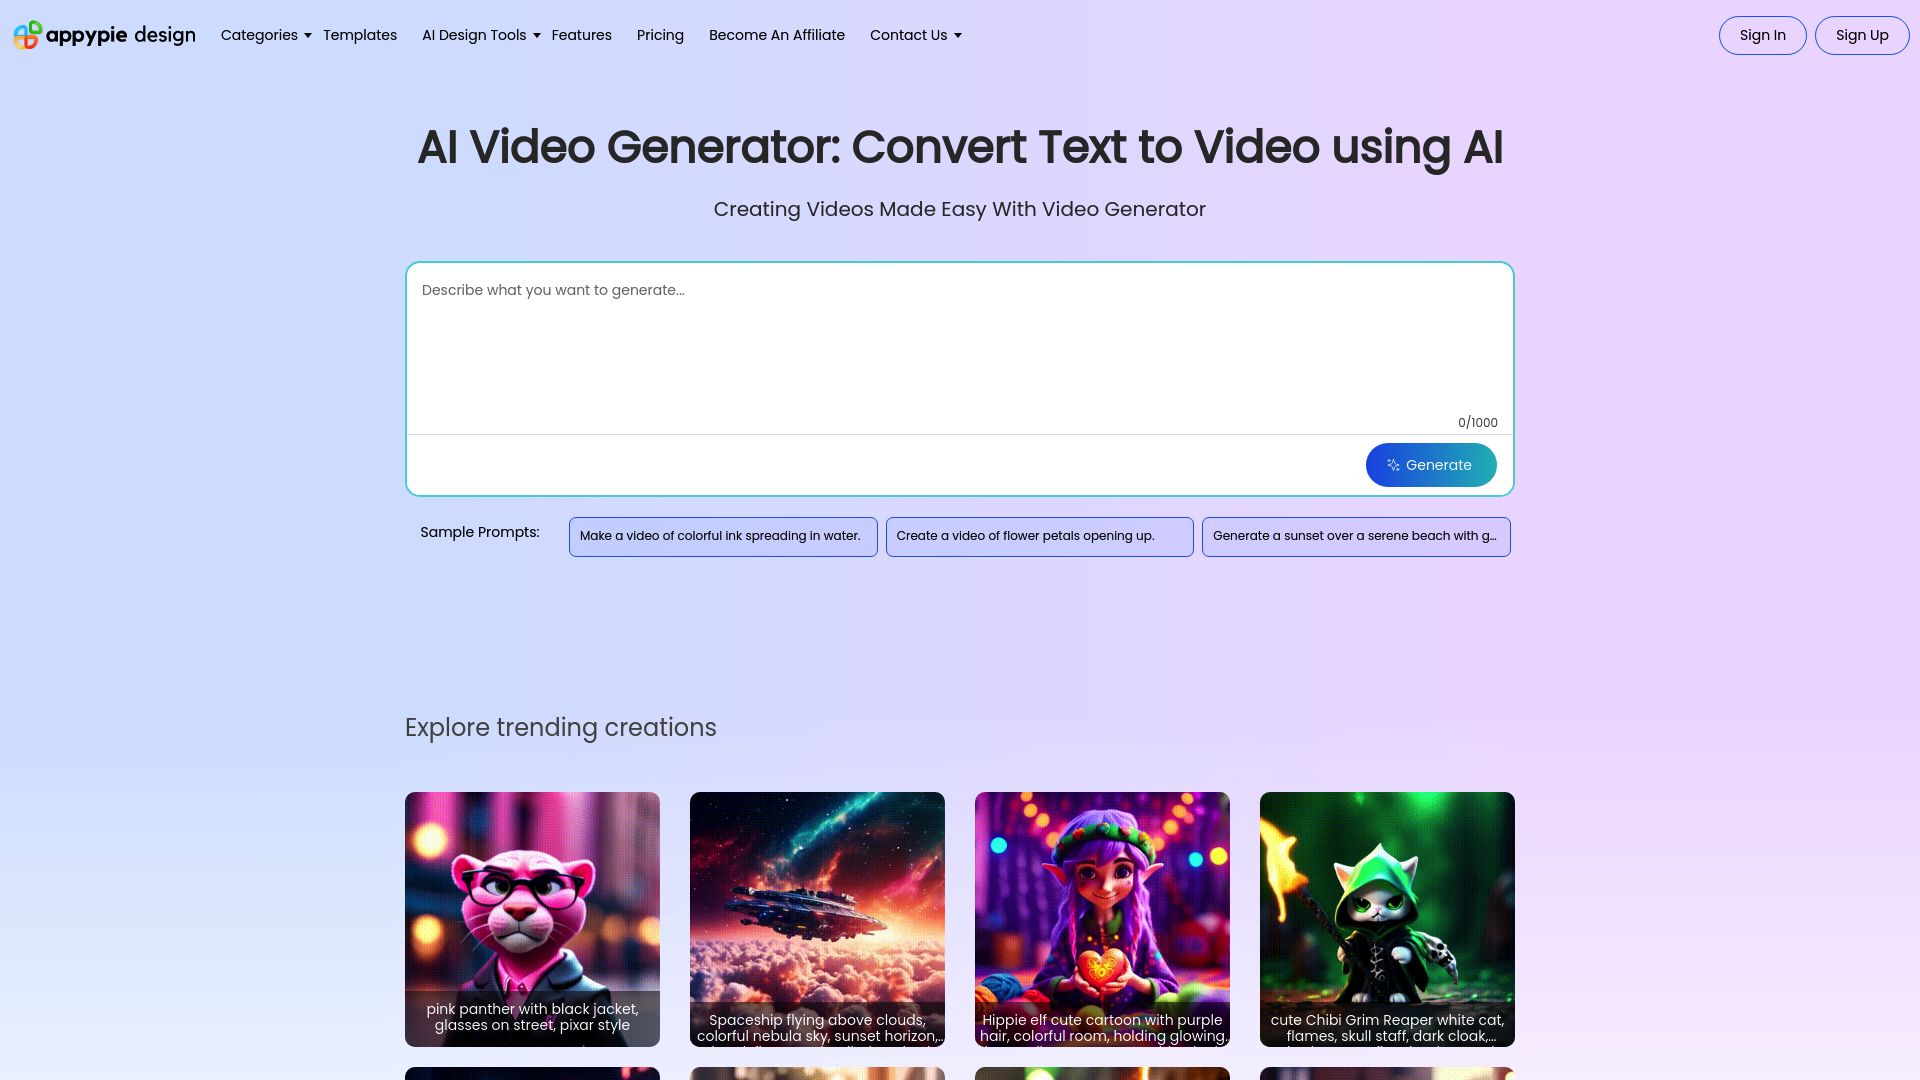Click the Sign Up button
This screenshot has width=1920, height=1080.
[x=1861, y=36]
